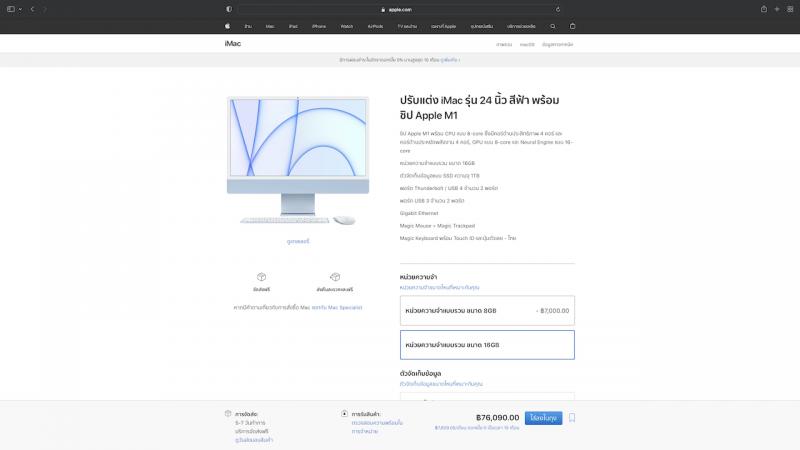The height and width of the screenshot is (450, 800).
Task: Select the 16GB unified memory option
Action: click(487, 345)
